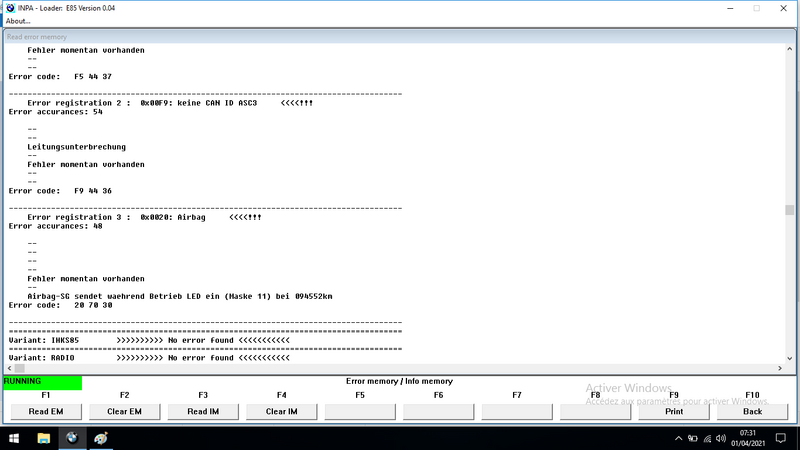Click the empty F5 function button
The height and width of the screenshot is (450, 800).
[360, 411]
